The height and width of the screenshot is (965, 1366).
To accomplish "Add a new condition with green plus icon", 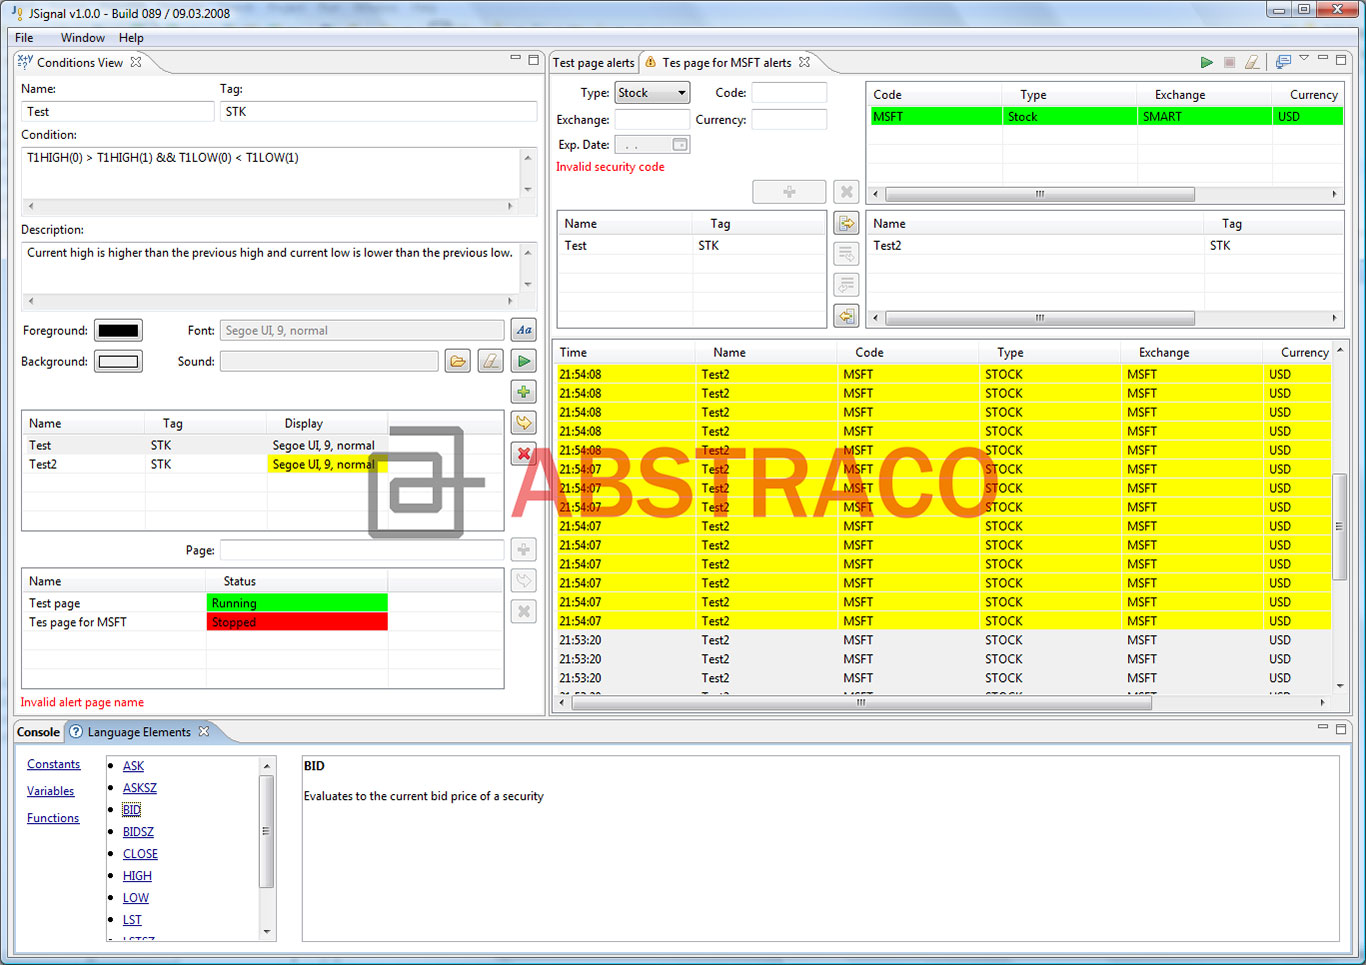I will click(523, 391).
